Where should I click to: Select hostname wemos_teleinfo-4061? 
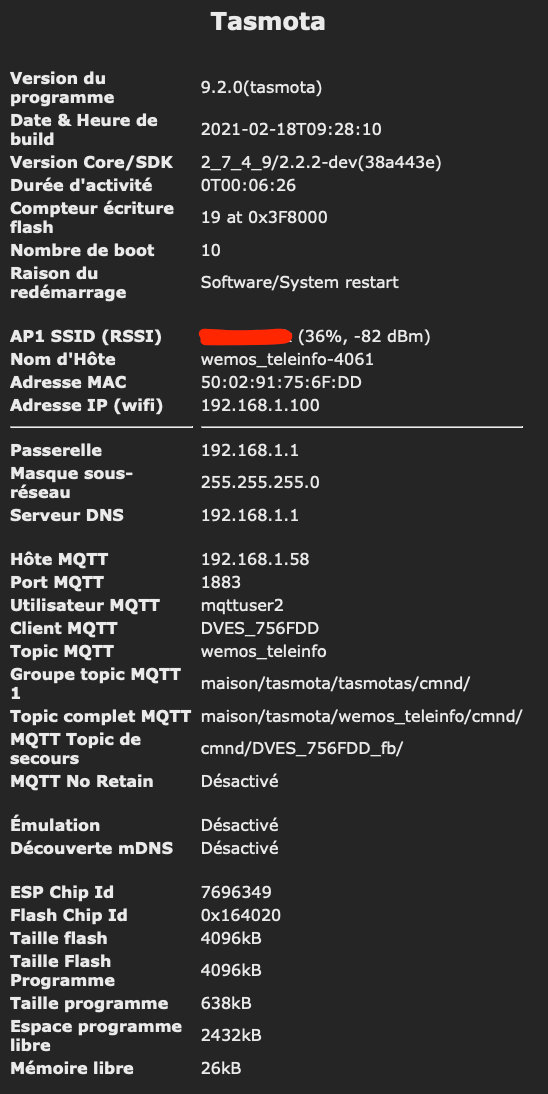click(x=288, y=359)
